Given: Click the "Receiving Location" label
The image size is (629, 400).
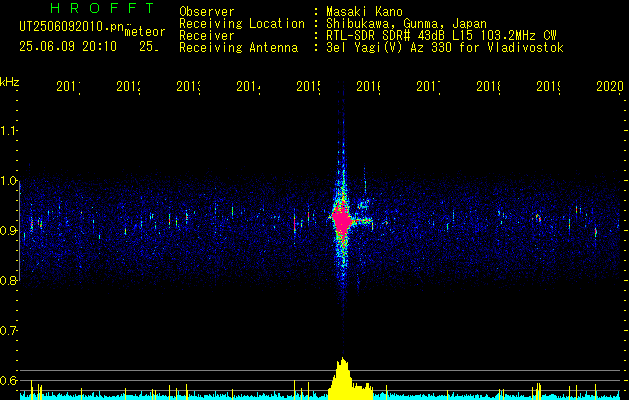Looking at the screenshot, I should click(242, 24).
